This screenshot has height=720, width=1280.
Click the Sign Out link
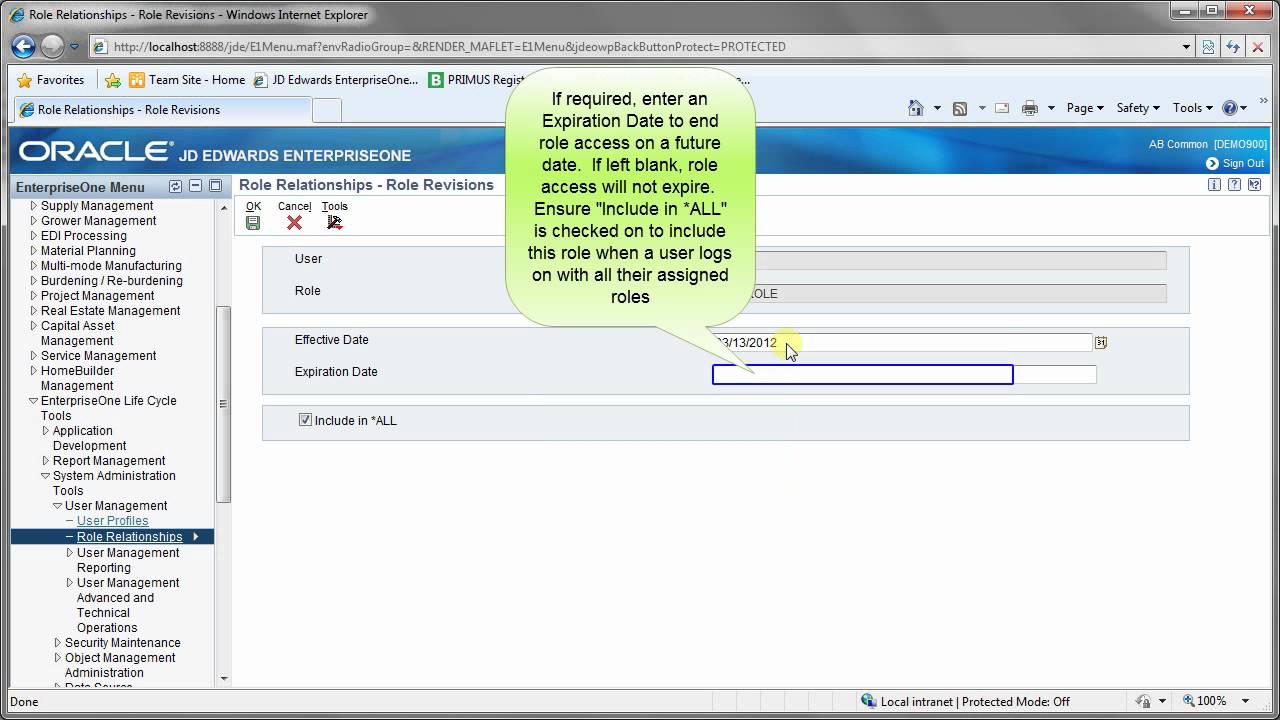tap(1243, 163)
